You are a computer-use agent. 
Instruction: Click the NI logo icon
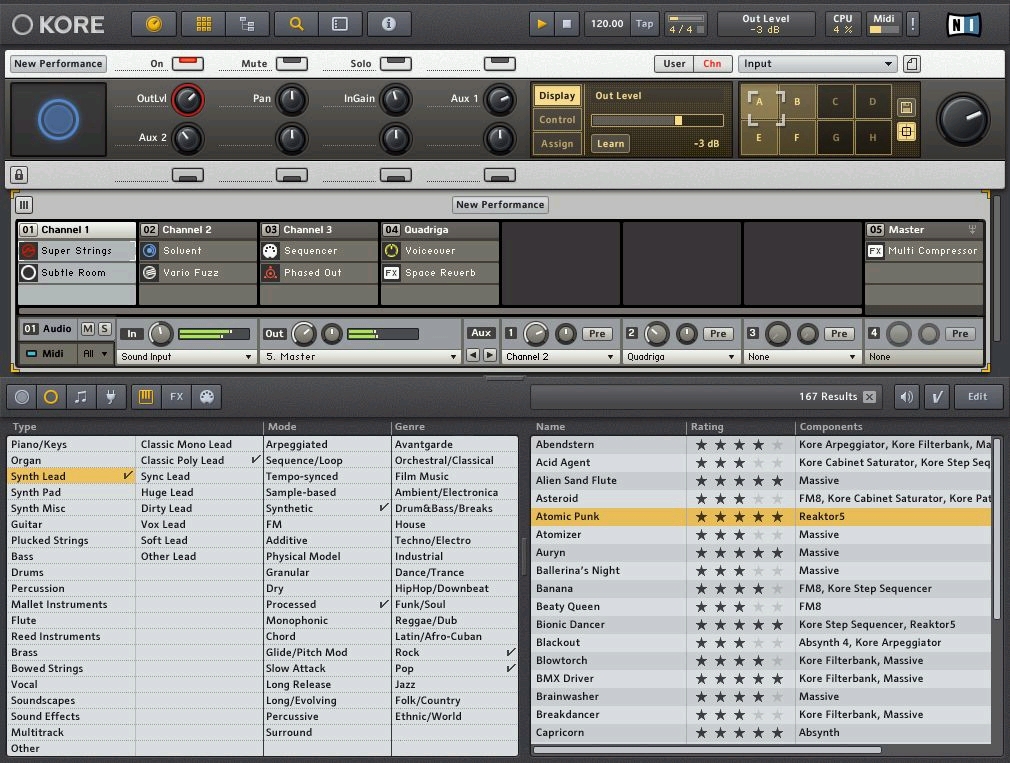pyautogui.click(x=964, y=24)
